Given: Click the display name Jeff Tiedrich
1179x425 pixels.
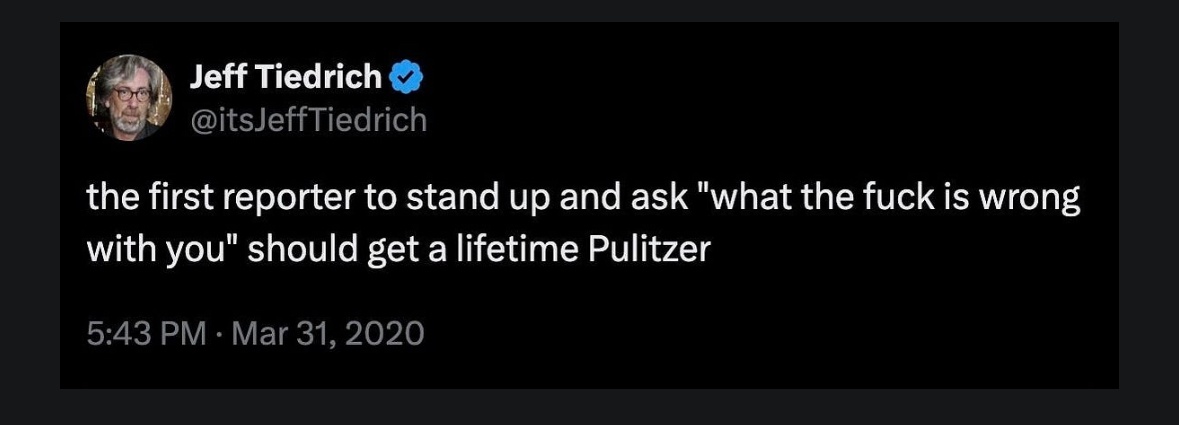Looking at the screenshot, I should 285,76.
